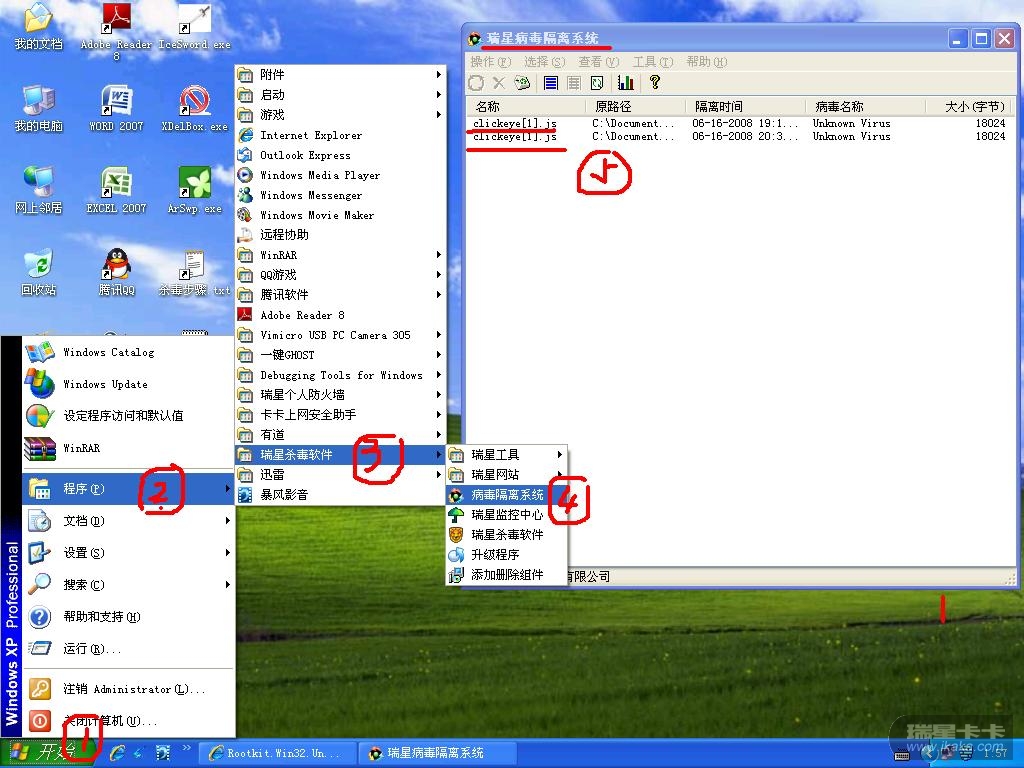1024x768 pixels.
Task: Open the 查看(V) menu
Action: [599, 61]
